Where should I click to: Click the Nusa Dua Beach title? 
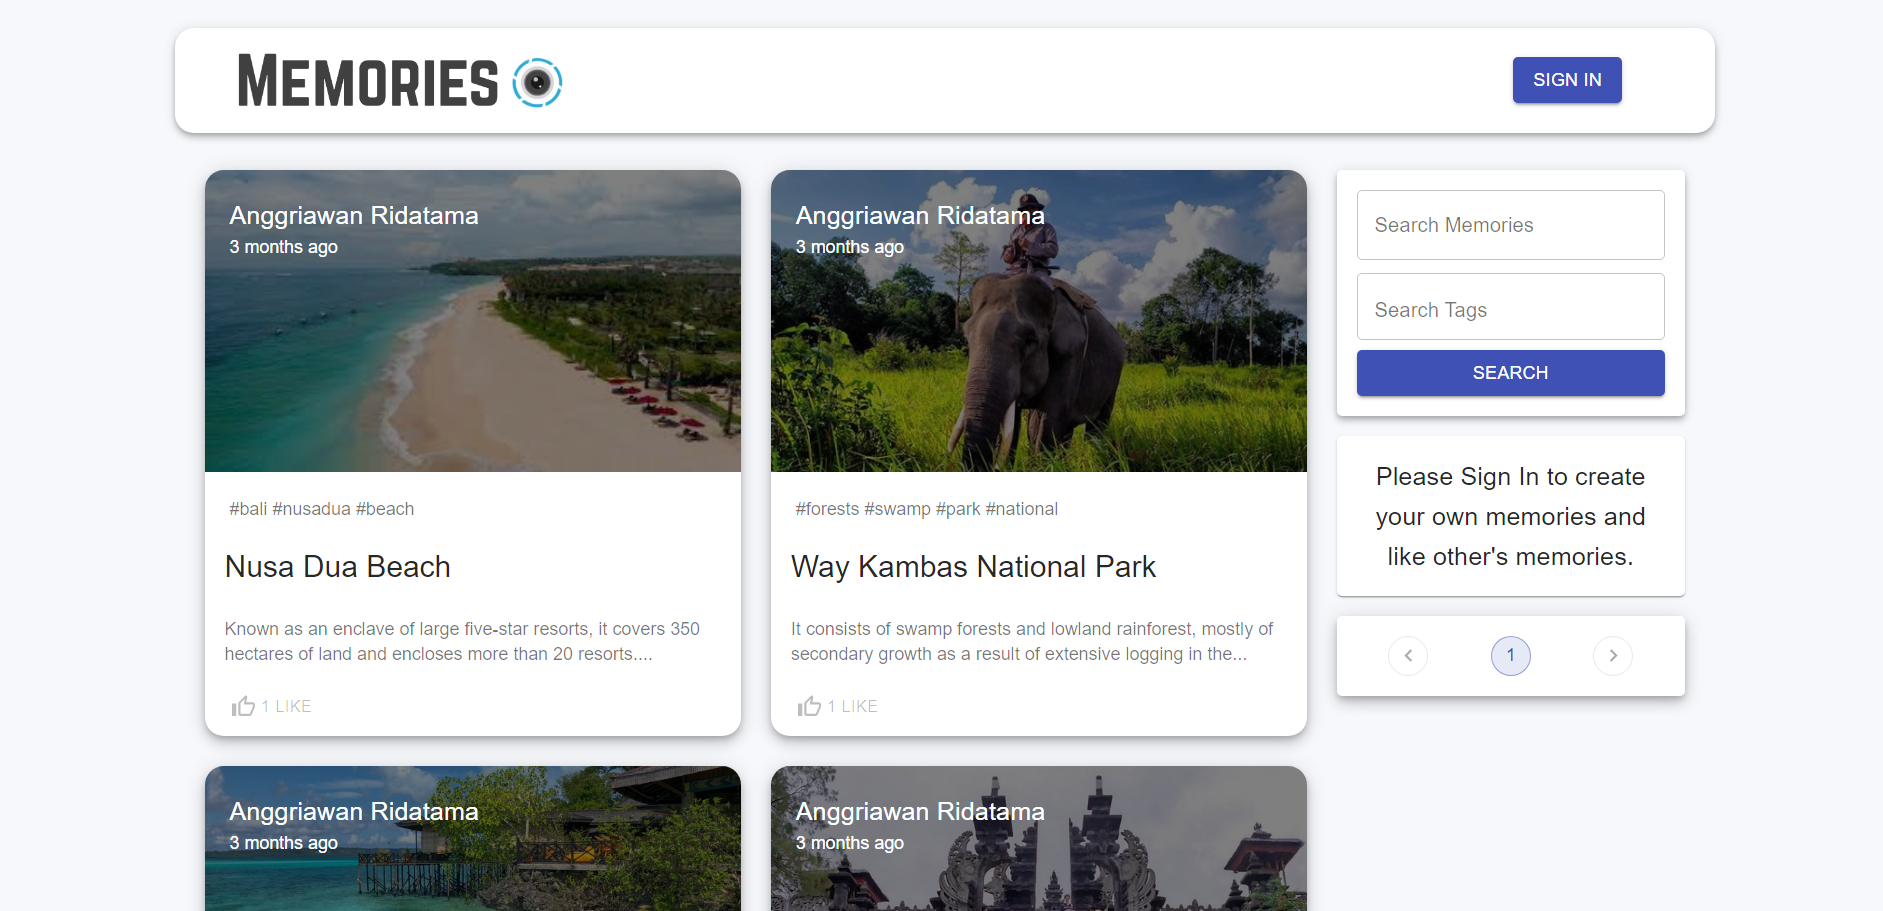tap(338, 567)
